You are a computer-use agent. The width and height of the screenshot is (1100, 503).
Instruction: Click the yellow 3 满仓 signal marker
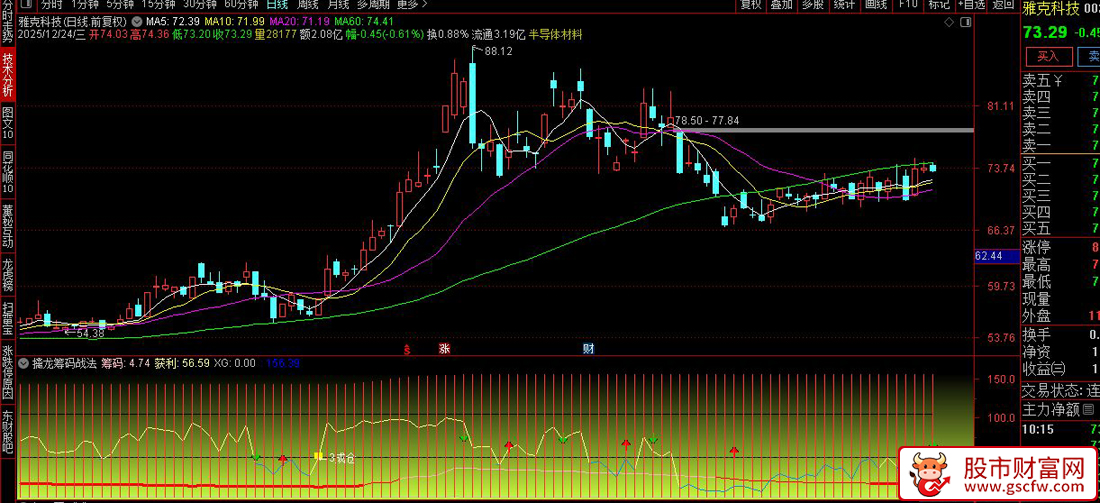point(318,457)
